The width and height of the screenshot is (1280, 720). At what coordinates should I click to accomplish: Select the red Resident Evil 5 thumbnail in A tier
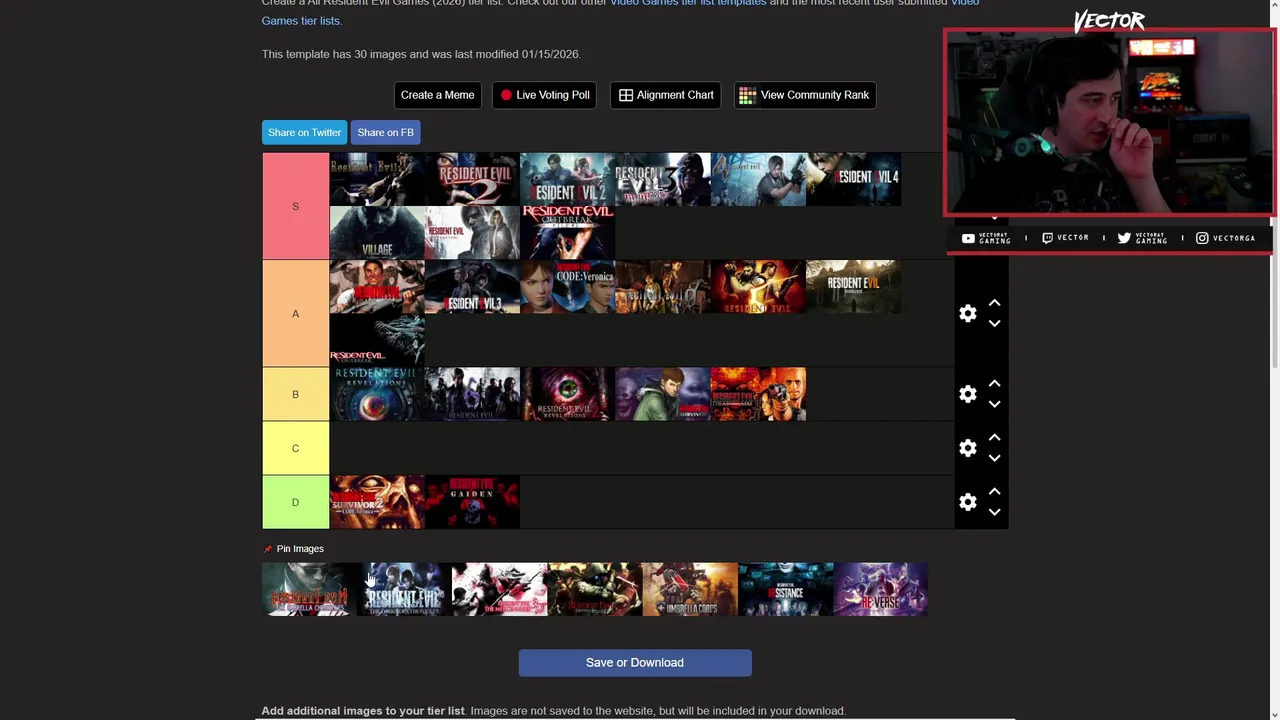point(758,287)
